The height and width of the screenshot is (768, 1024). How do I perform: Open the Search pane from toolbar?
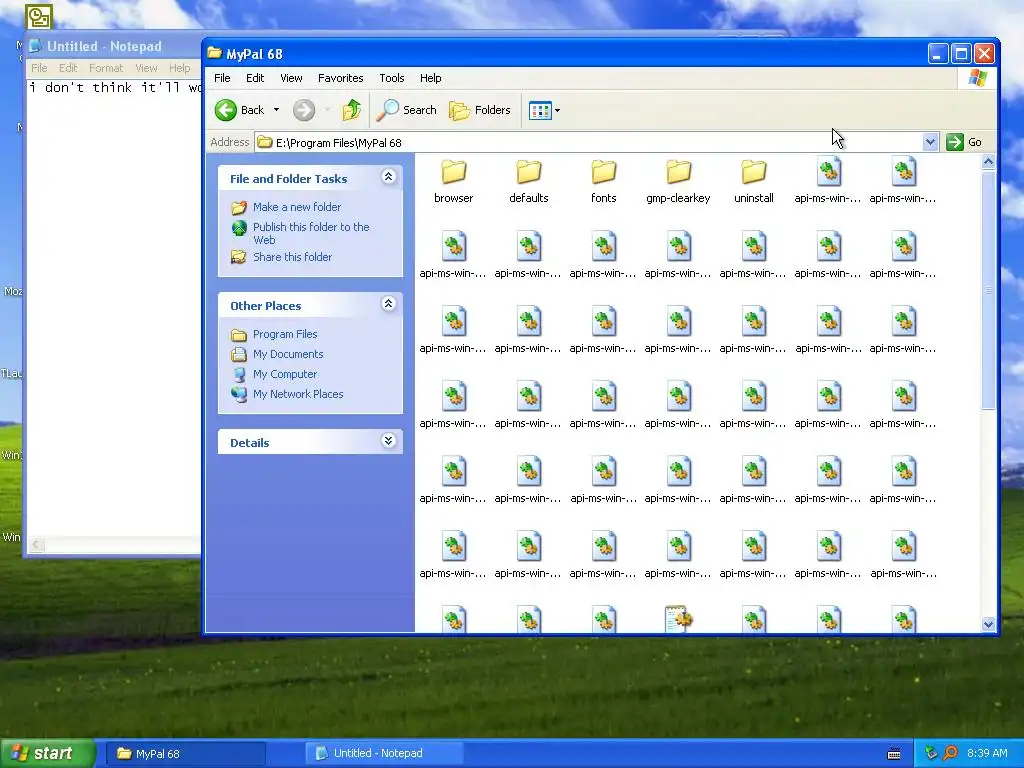[408, 110]
